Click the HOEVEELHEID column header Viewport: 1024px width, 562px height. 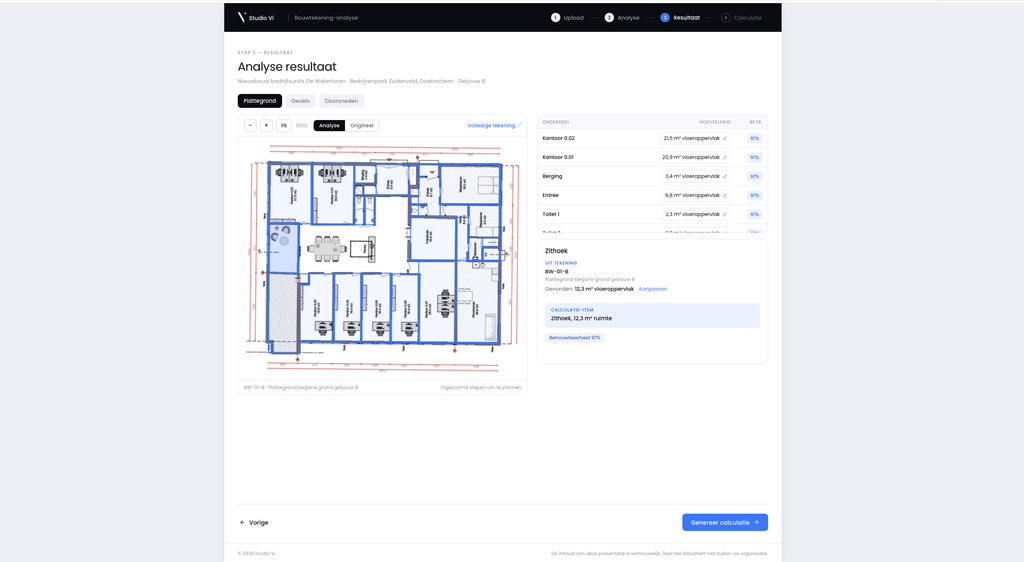pyautogui.click(x=715, y=122)
